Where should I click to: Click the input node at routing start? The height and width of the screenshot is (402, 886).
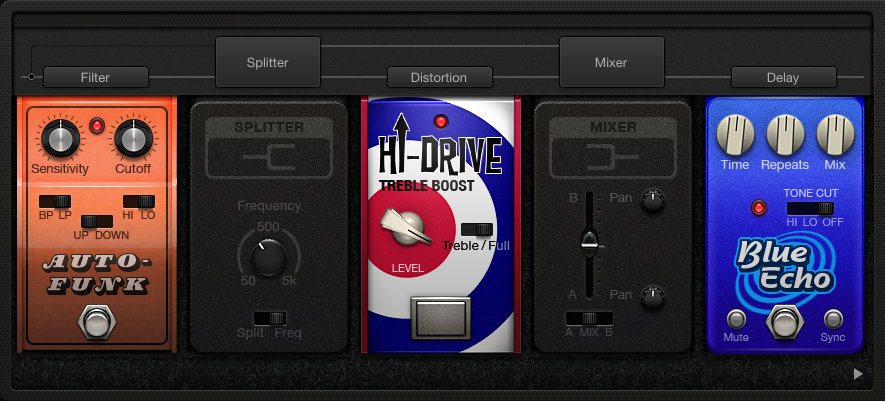[x=31, y=76]
